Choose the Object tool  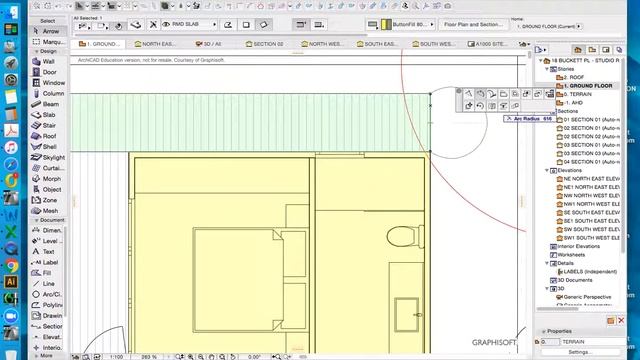point(48,189)
